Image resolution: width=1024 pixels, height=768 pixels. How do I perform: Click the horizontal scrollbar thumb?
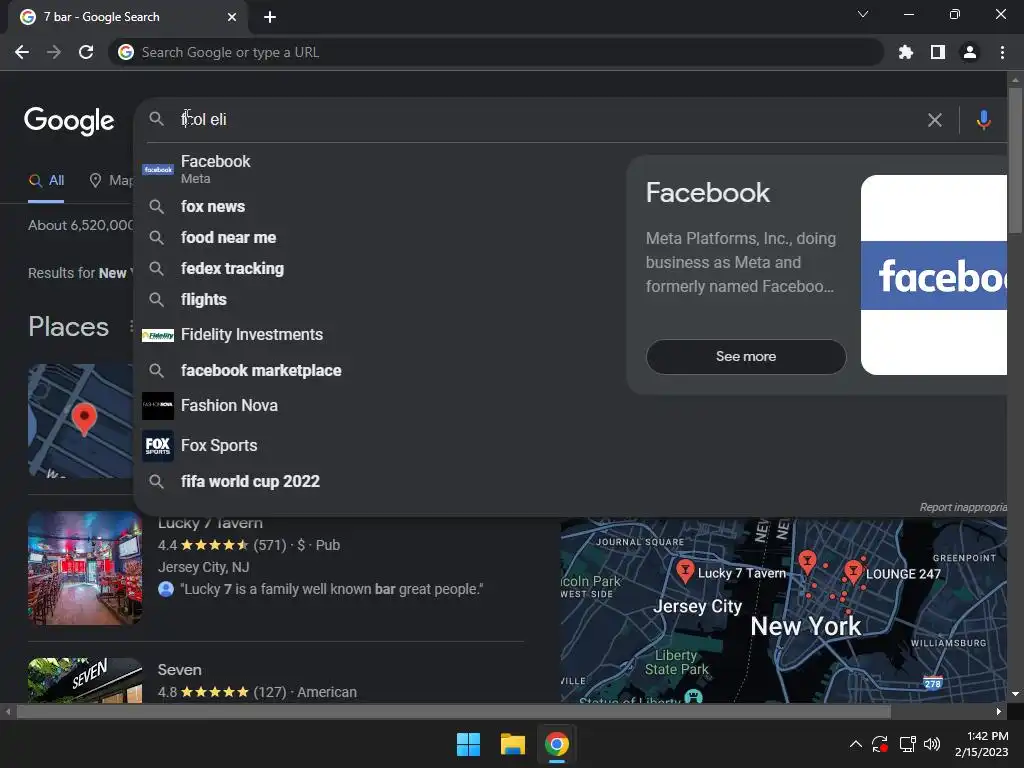454,711
